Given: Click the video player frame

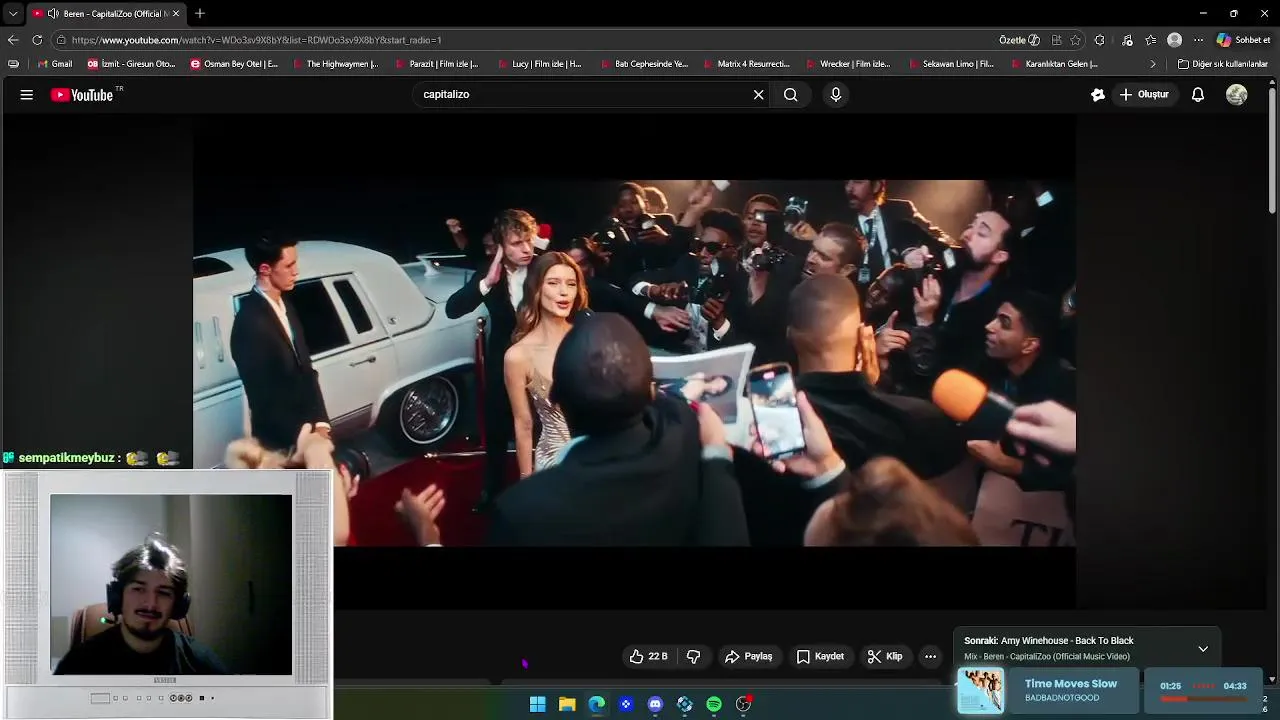Looking at the screenshot, I should 634,363.
